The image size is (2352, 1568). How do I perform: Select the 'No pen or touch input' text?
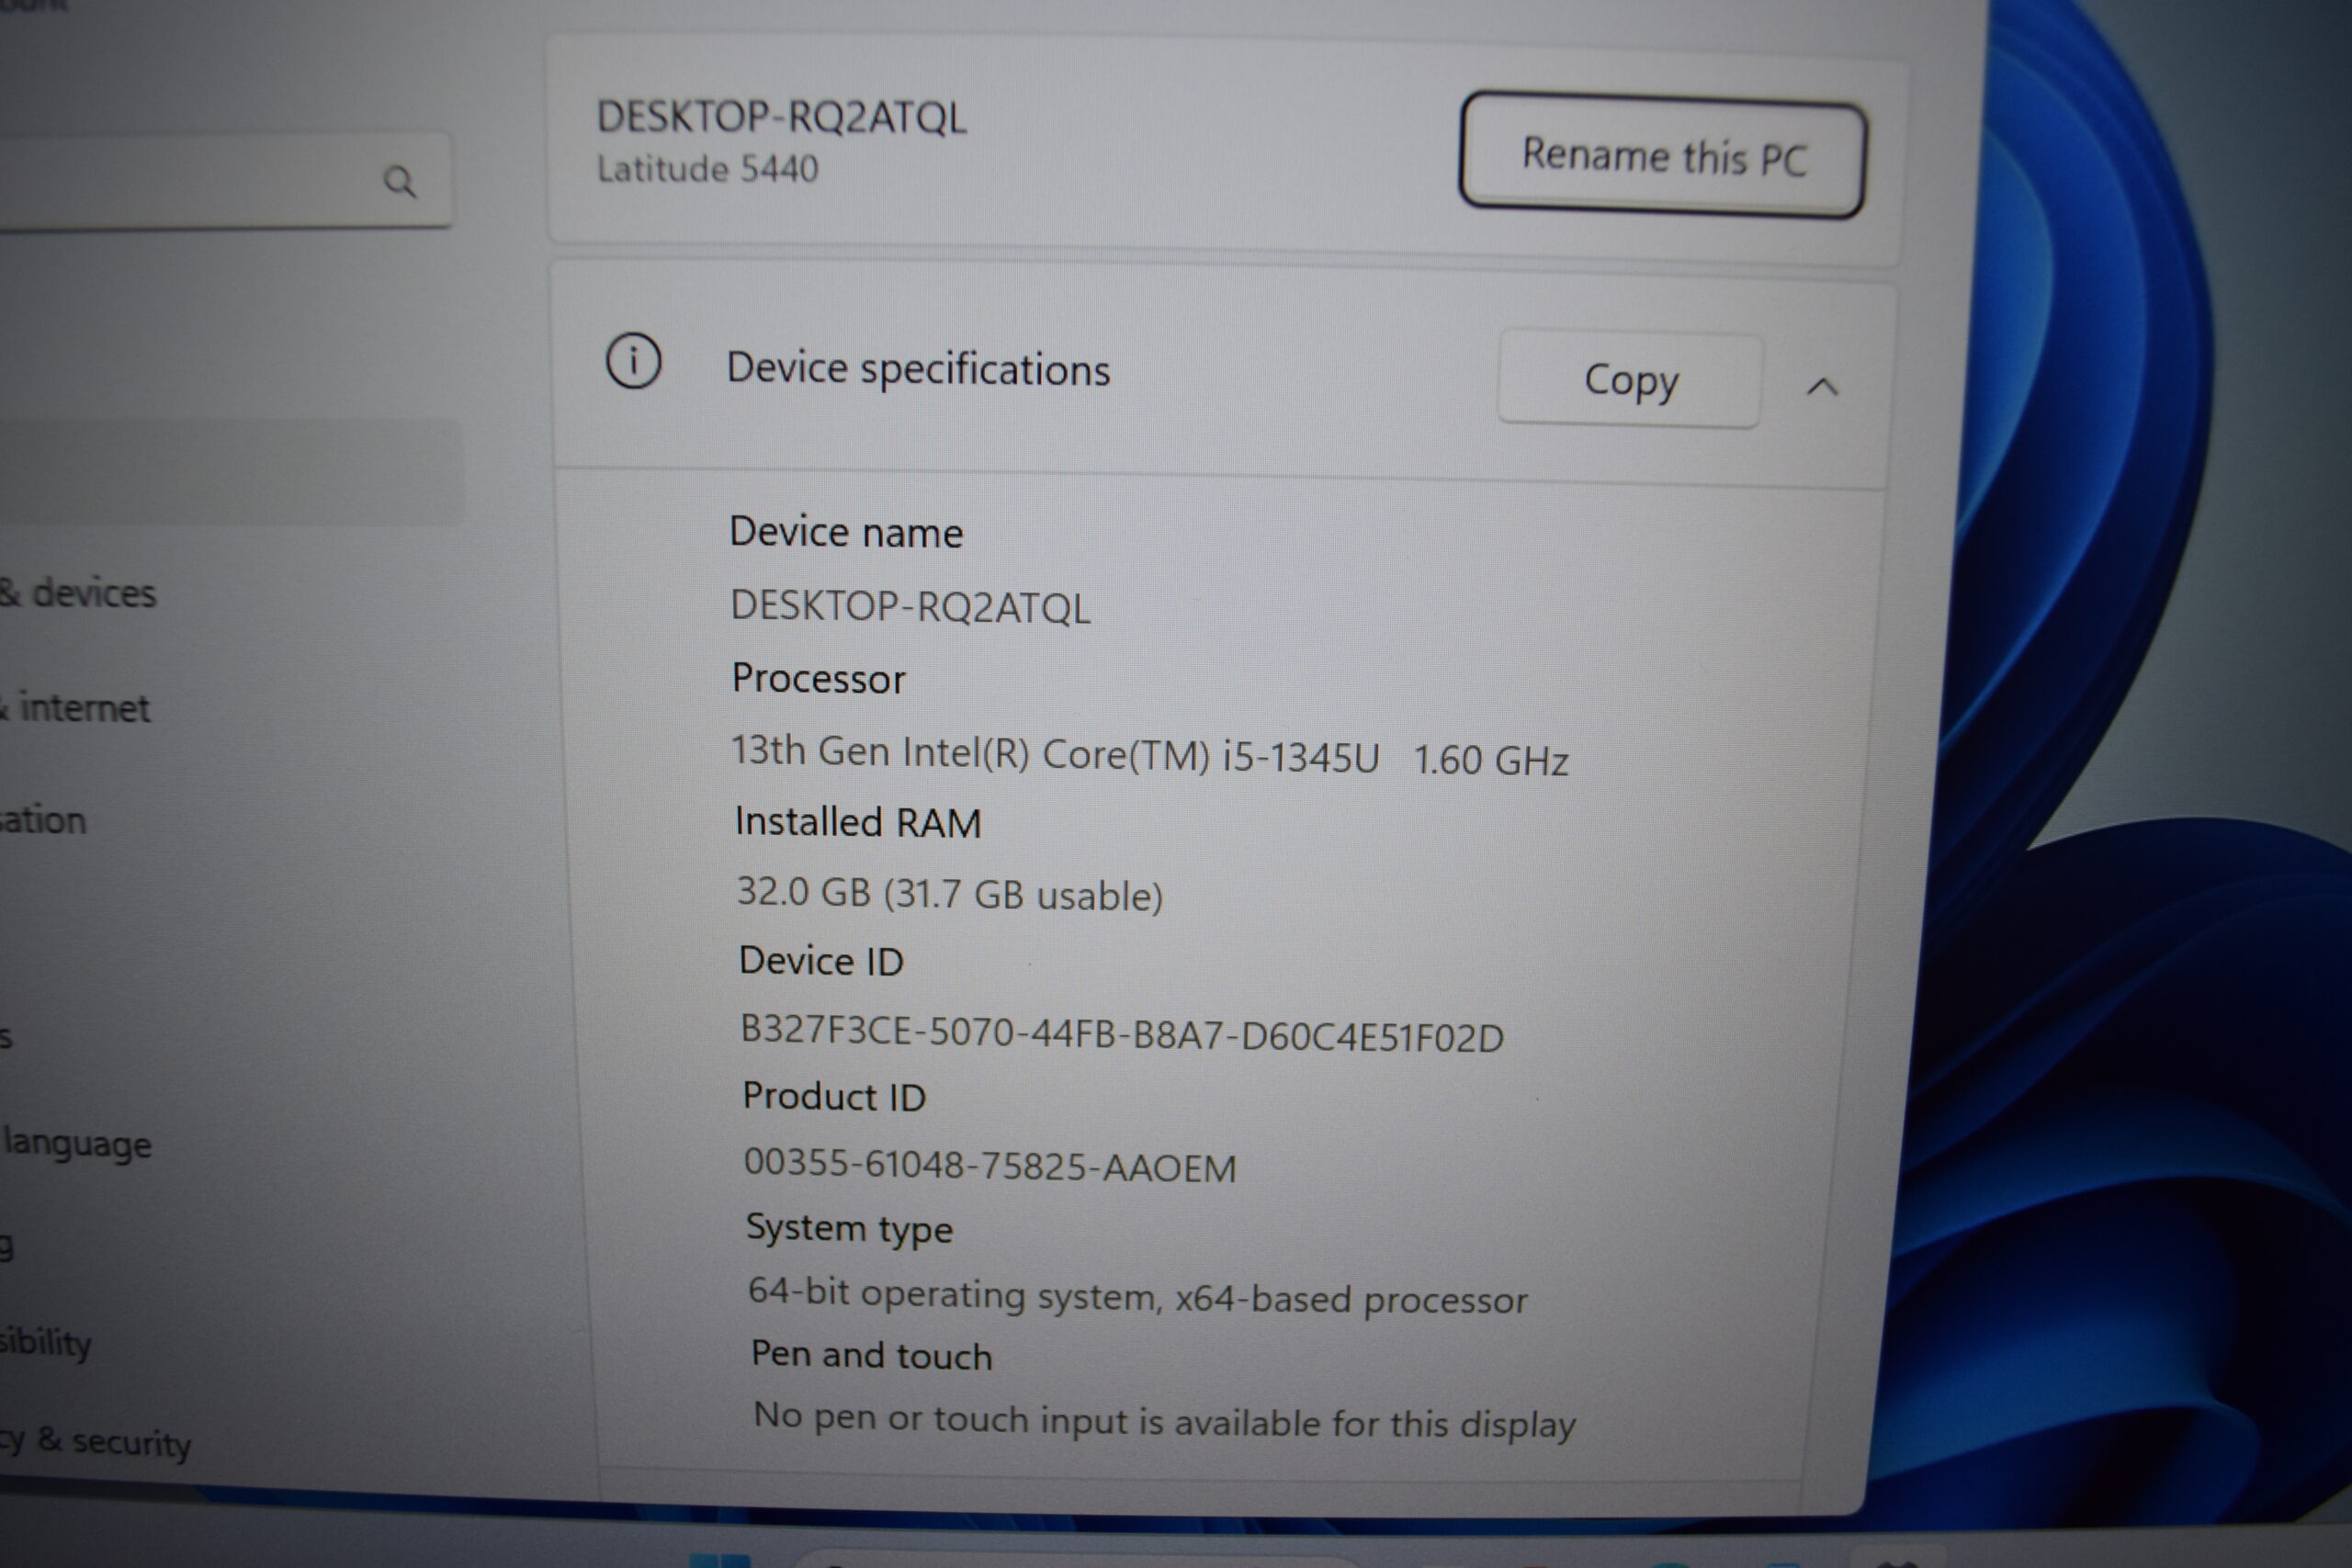[x=1164, y=1420]
